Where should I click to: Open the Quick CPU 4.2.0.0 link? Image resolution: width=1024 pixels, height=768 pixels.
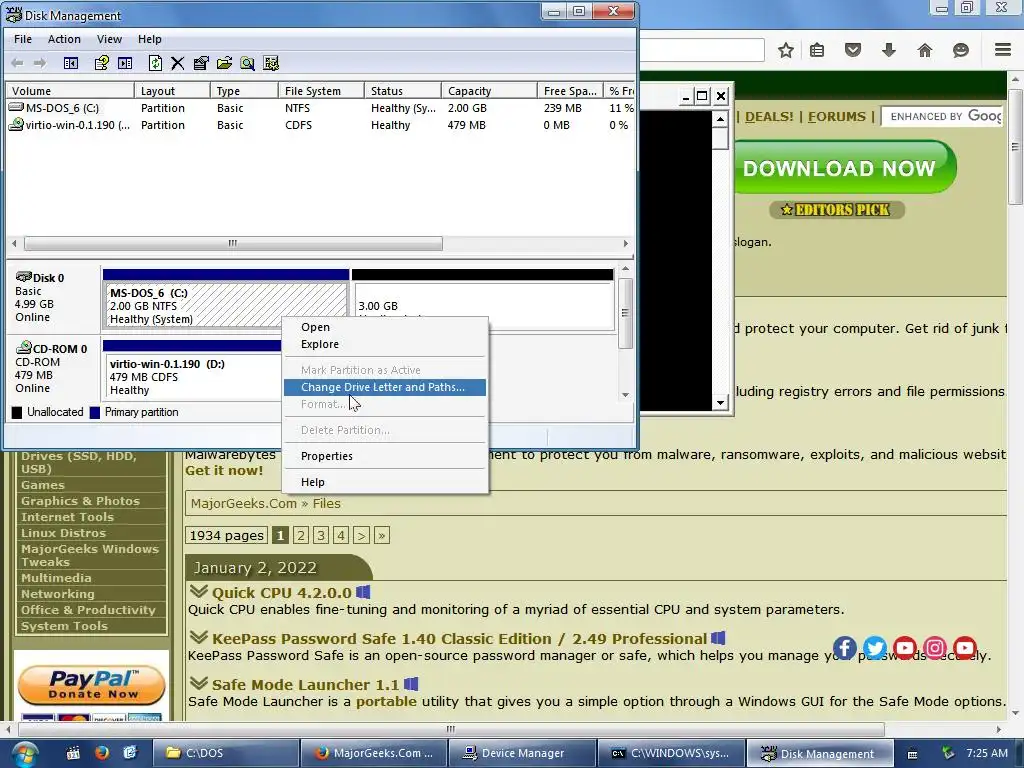pyautogui.click(x=281, y=593)
